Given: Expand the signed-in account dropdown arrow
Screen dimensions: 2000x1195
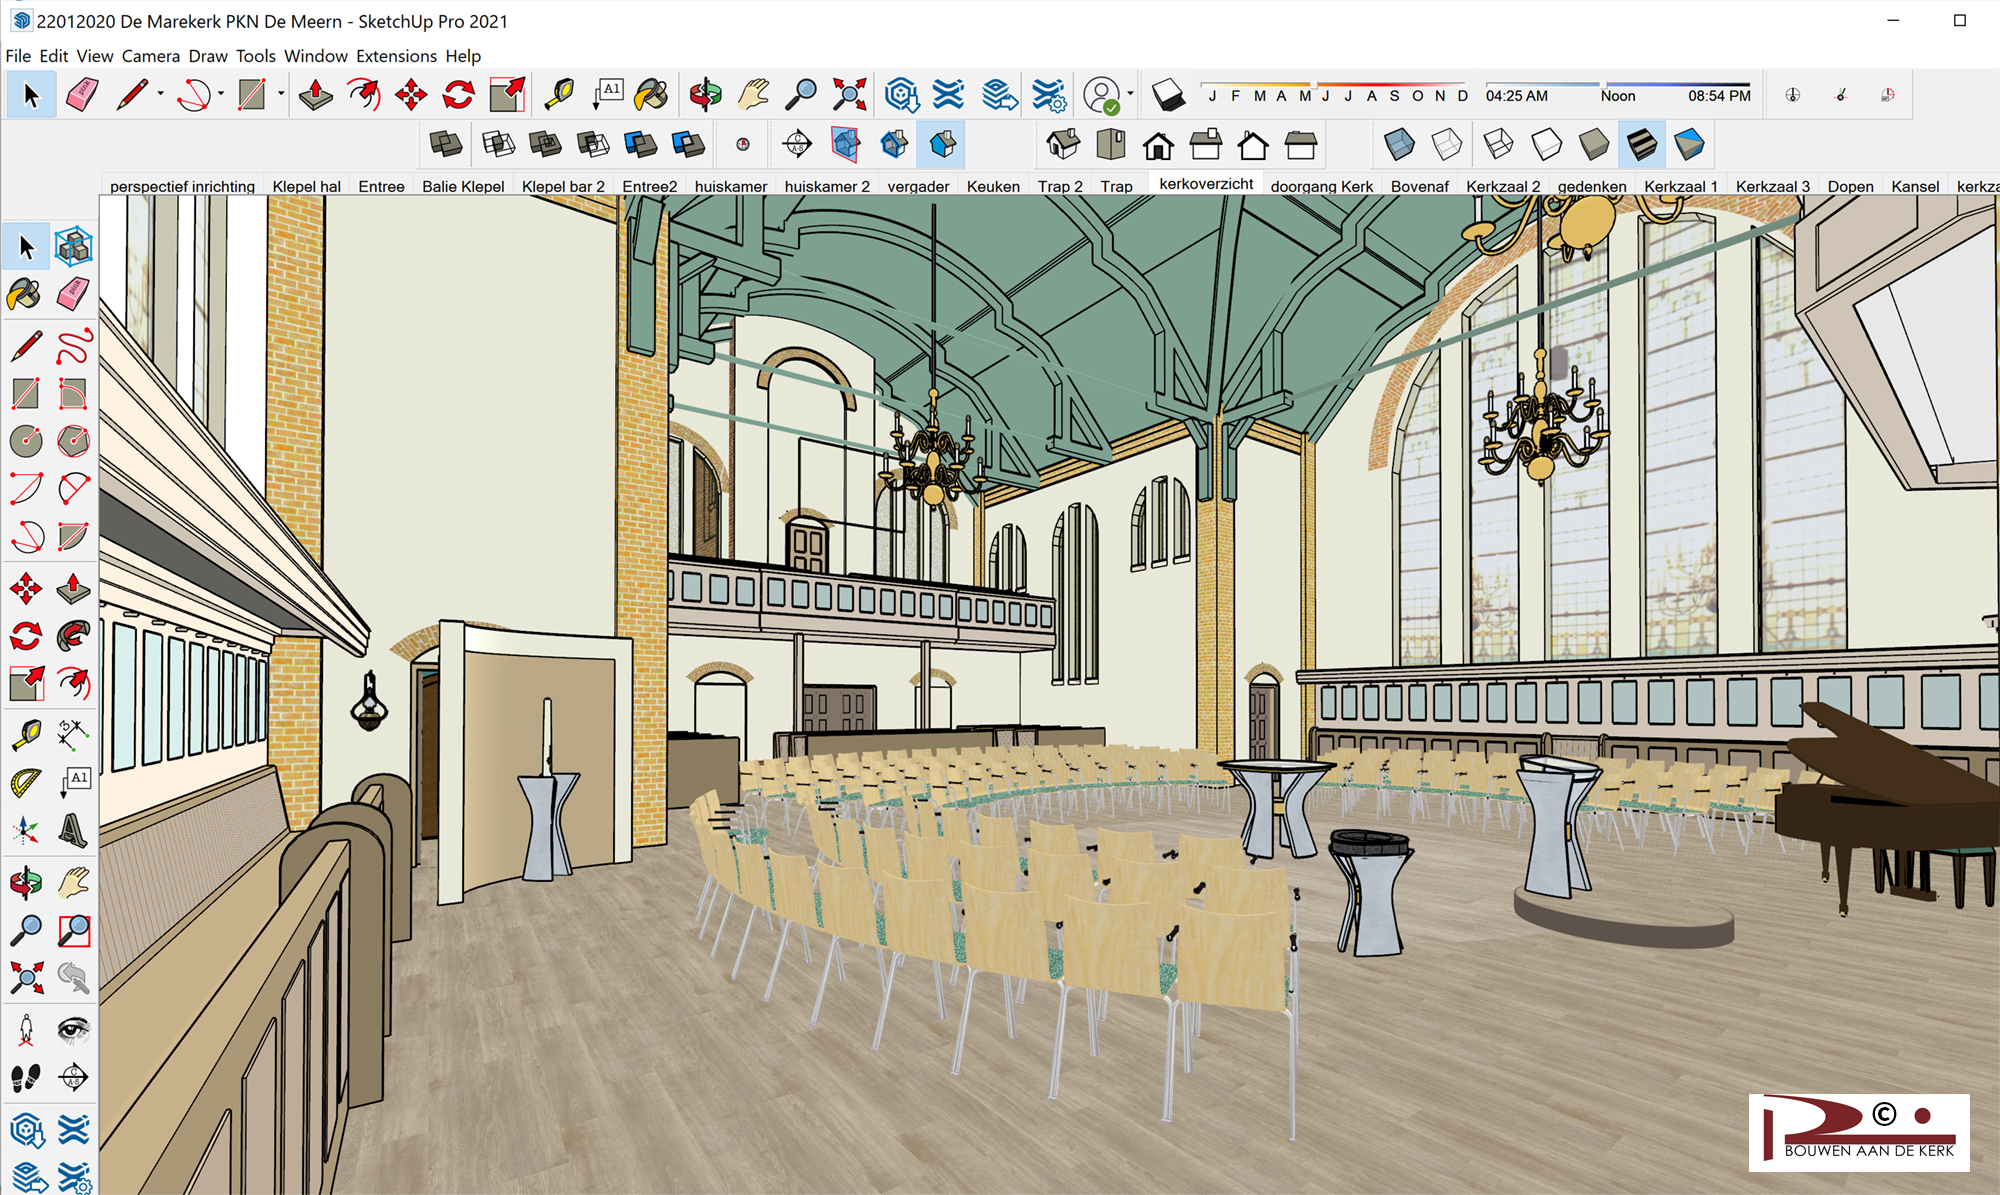Looking at the screenshot, I should coord(1131,95).
